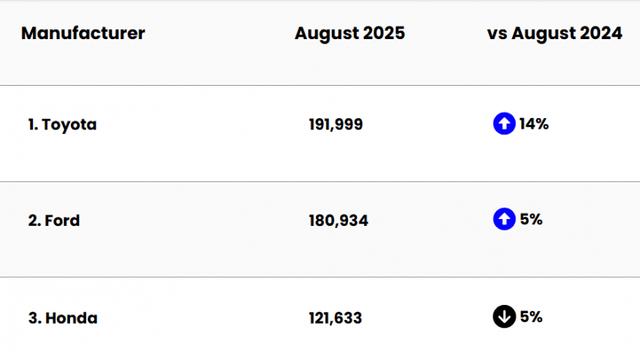Image resolution: width=640 pixels, height=360 pixels.
Task: Click the blue up arrow beside 14%
Action: click(504, 123)
